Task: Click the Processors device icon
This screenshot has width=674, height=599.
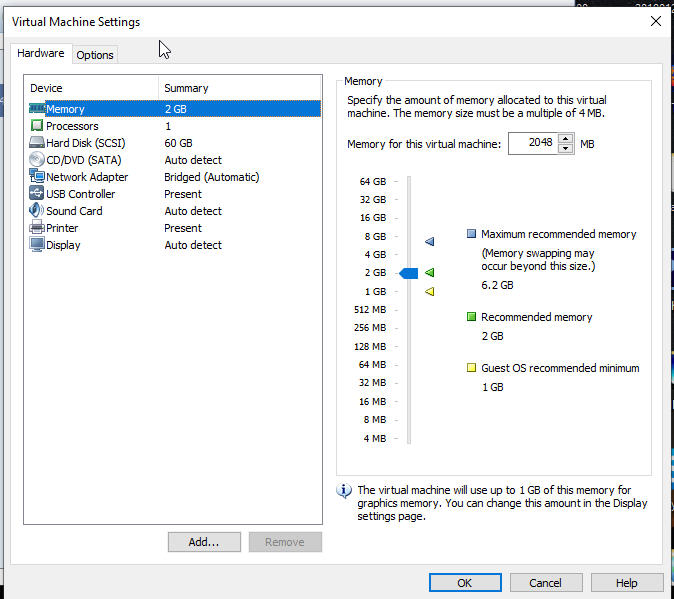Action: [37, 126]
